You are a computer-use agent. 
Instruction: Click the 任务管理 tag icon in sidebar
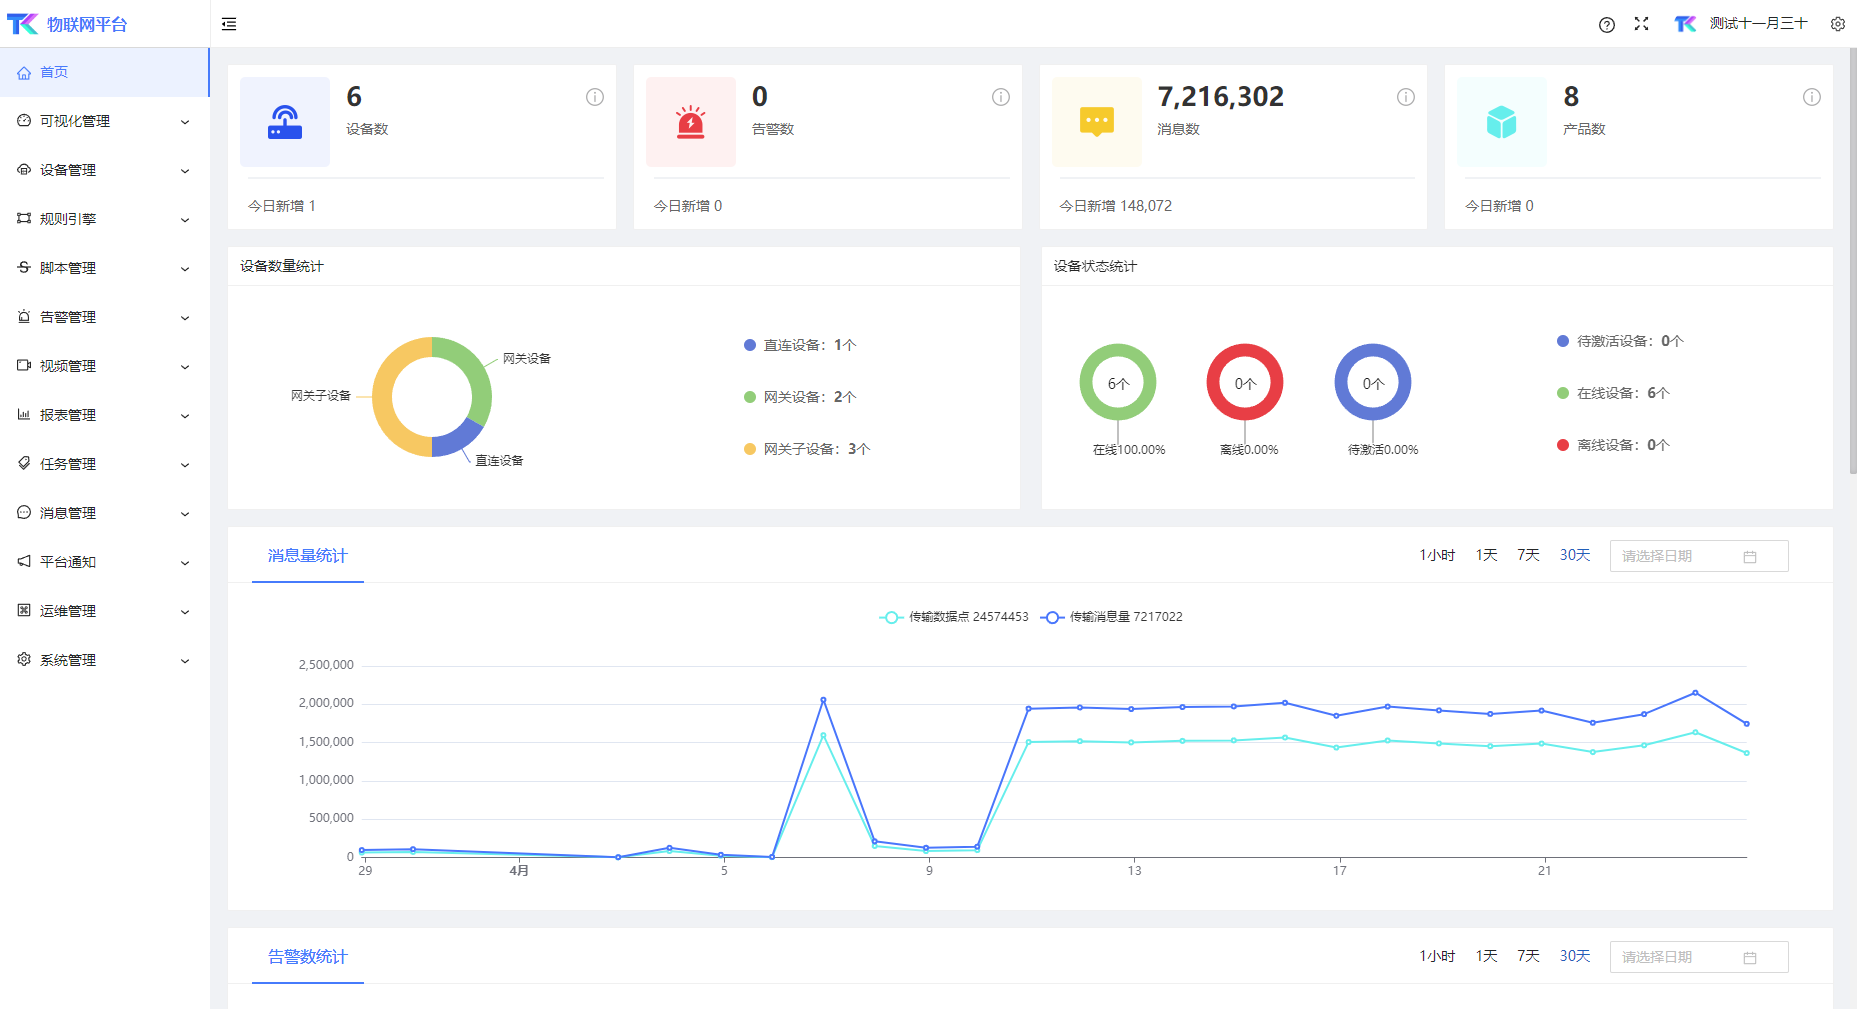(x=24, y=464)
